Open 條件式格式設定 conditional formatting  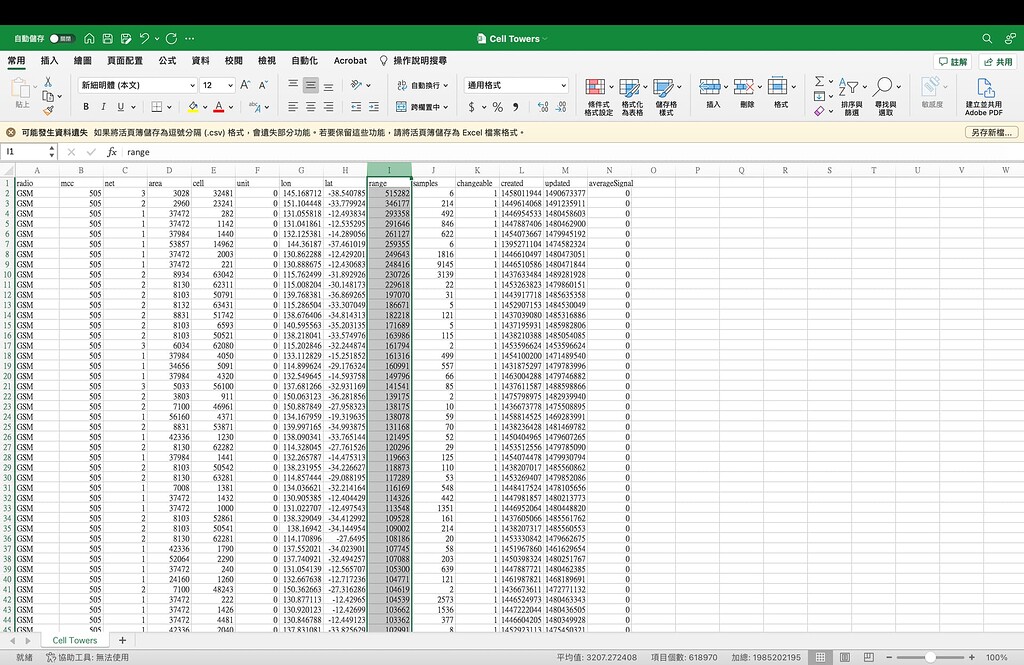click(598, 96)
